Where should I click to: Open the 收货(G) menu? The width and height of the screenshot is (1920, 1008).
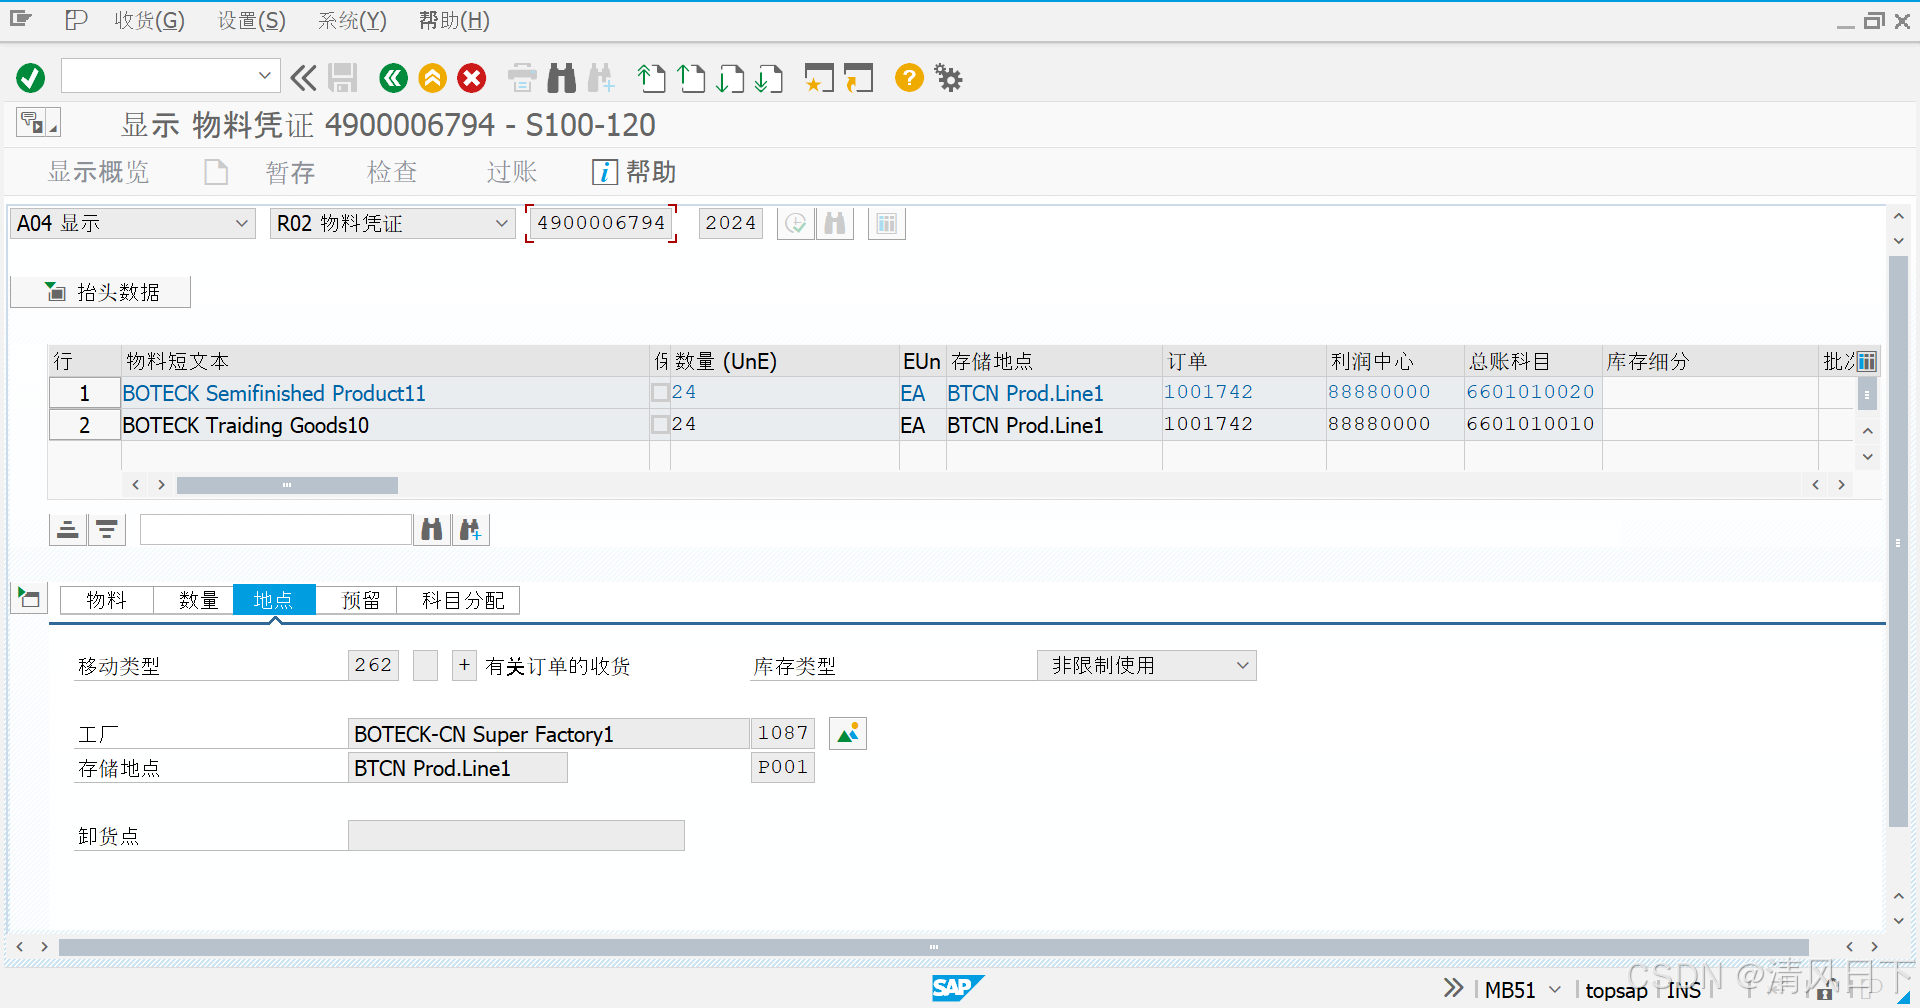point(149,20)
